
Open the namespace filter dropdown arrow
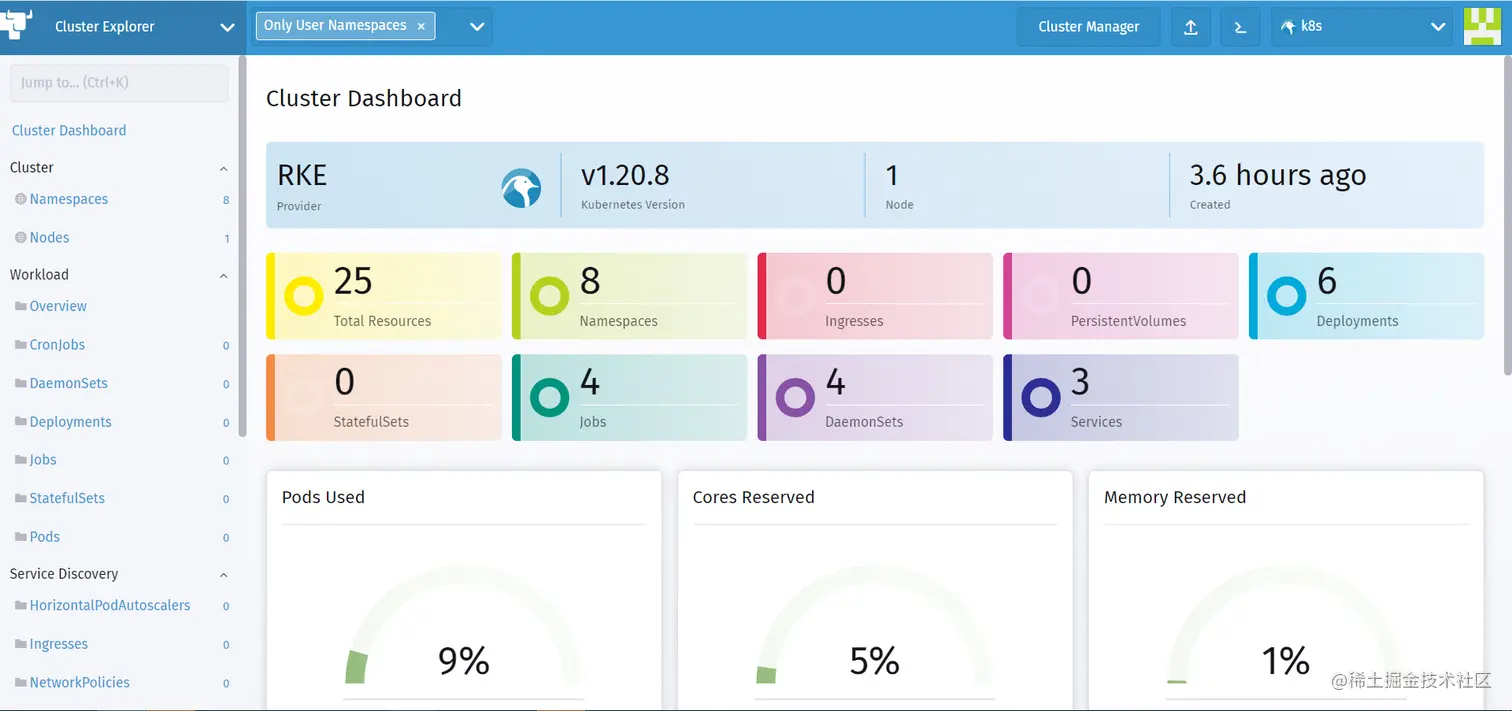click(476, 27)
